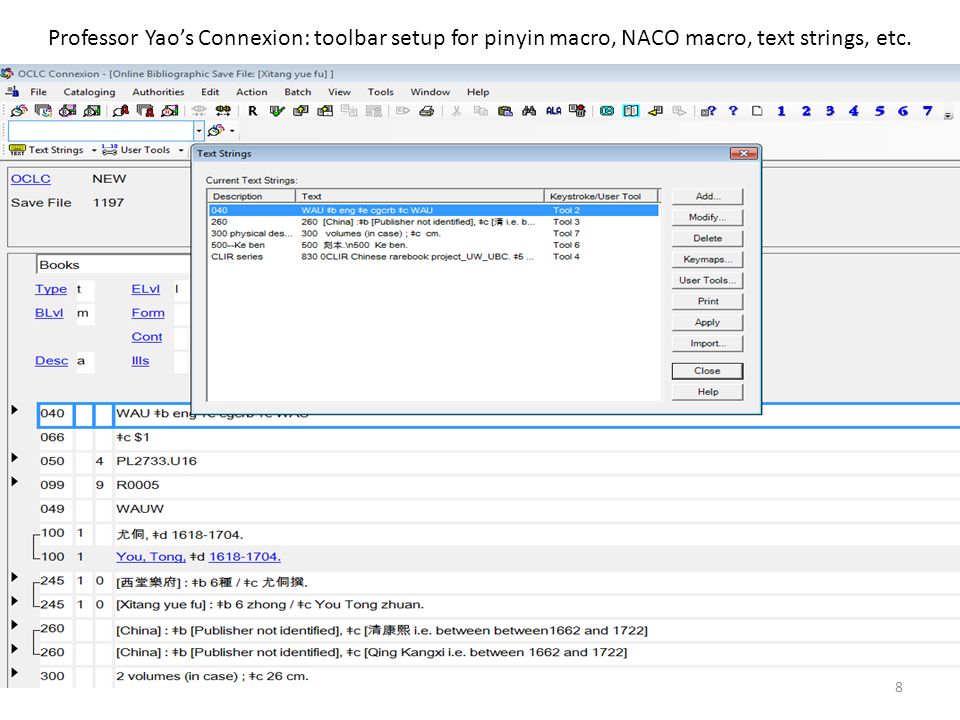Click the Delete button in dialog
960x720 pixels.
click(707, 238)
